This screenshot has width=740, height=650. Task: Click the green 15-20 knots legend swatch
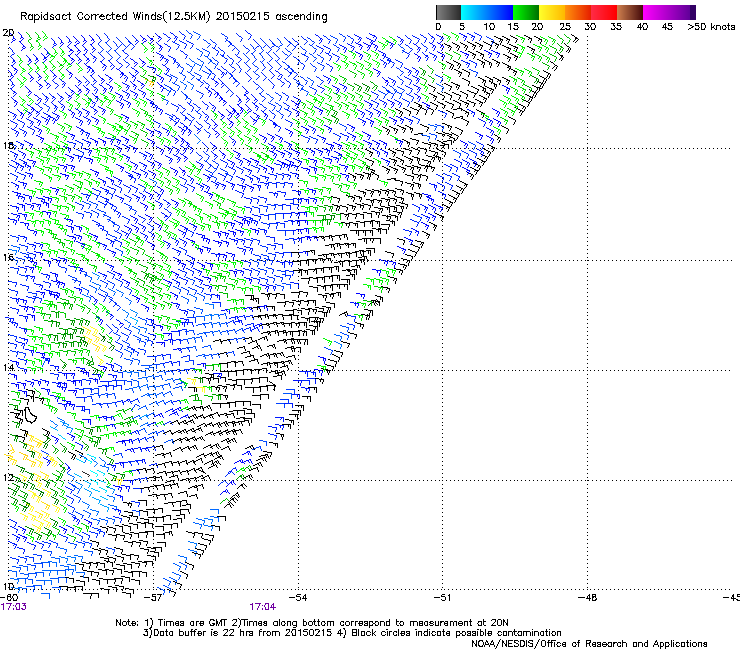coord(526,12)
